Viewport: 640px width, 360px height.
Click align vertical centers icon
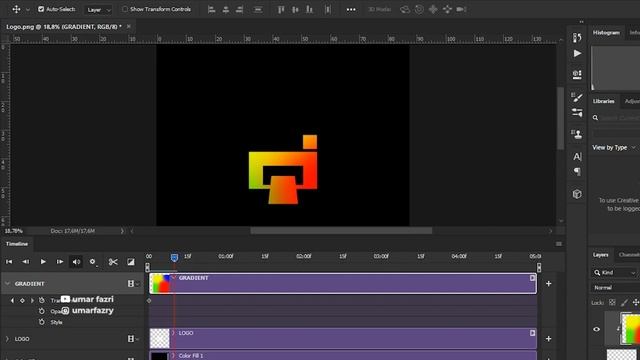295,9
